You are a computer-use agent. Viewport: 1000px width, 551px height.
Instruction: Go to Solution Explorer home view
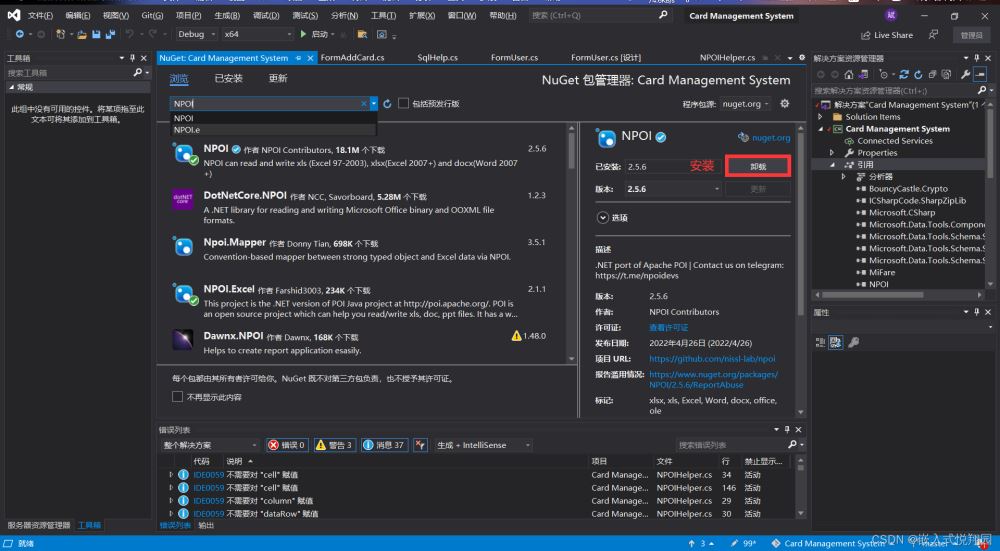tap(849, 75)
